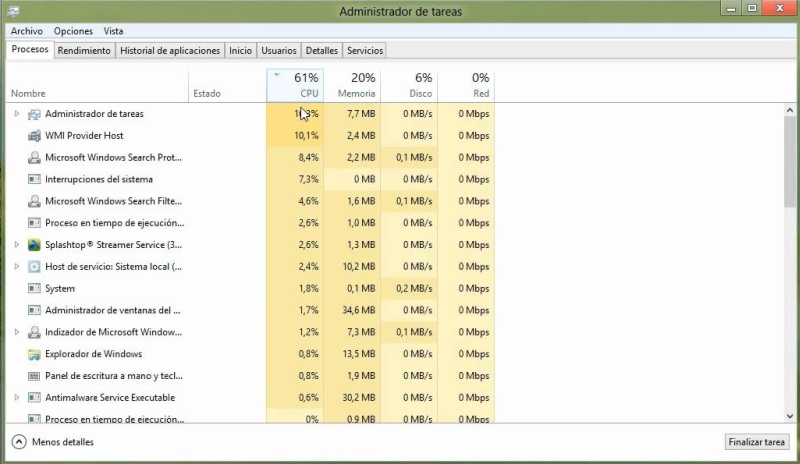
Task: Click the 34,6 MB memory value
Action: [x=359, y=310]
